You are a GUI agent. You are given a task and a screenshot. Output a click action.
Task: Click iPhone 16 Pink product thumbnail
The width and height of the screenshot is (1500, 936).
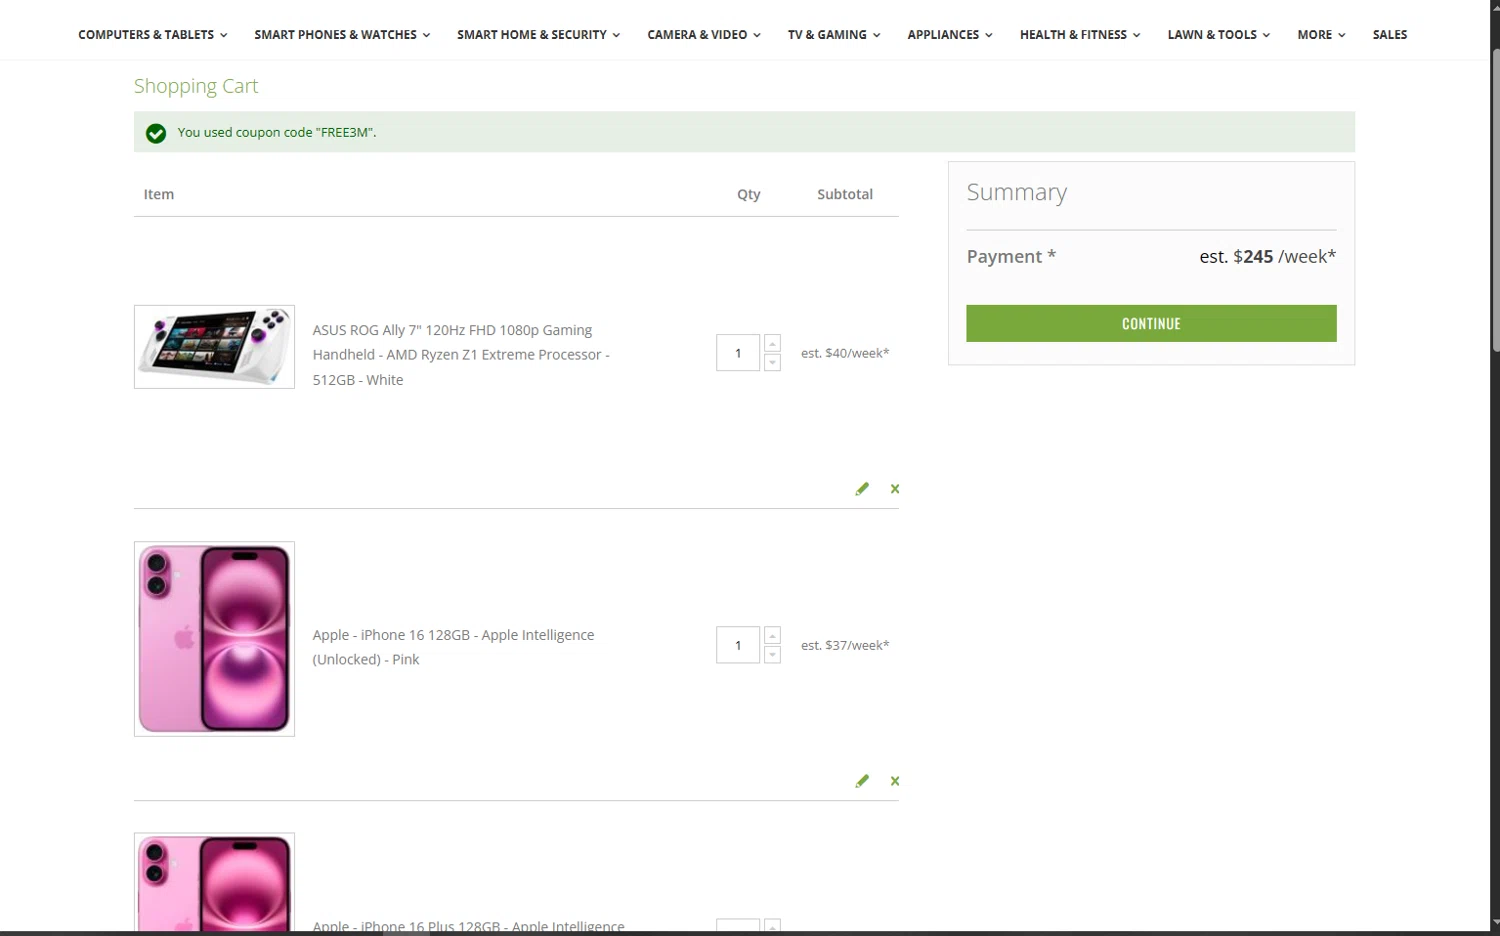tap(214, 639)
